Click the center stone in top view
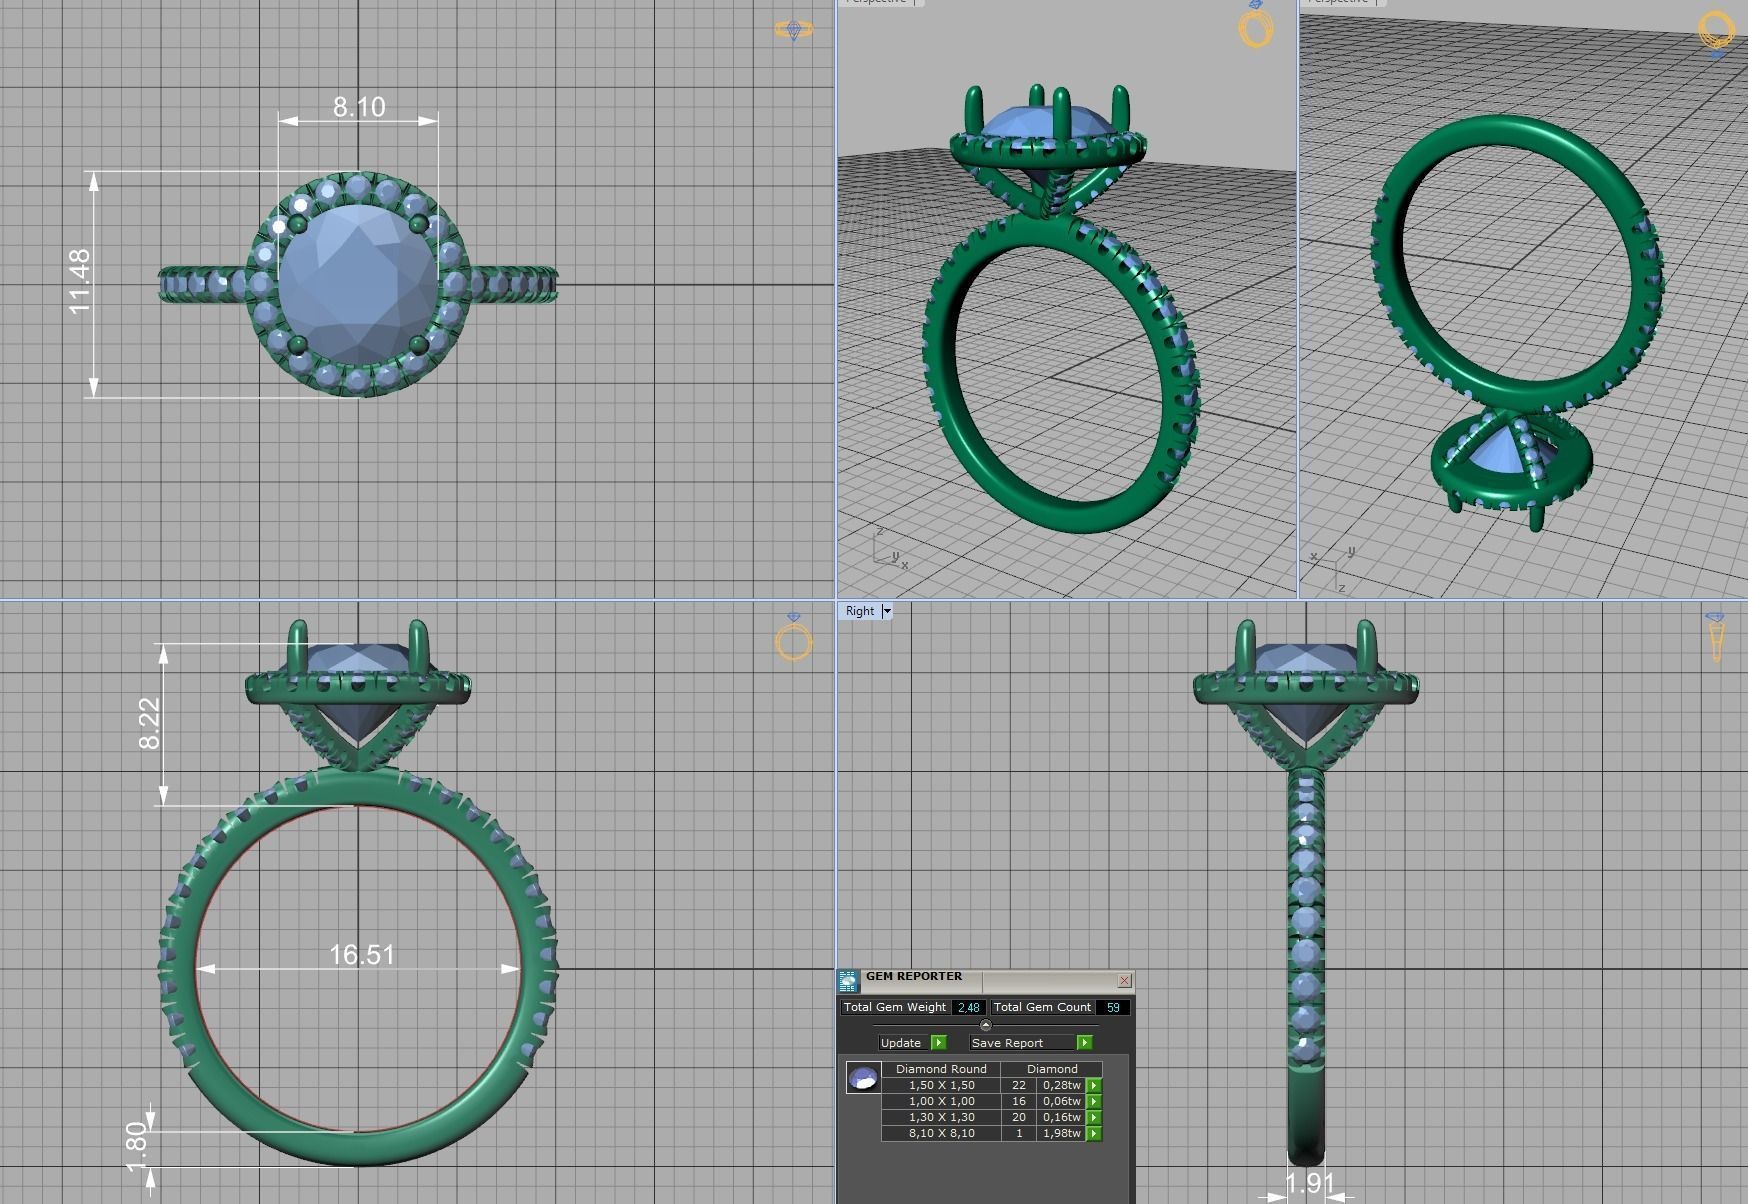The image size is (1748, 1204). (358, 284)
